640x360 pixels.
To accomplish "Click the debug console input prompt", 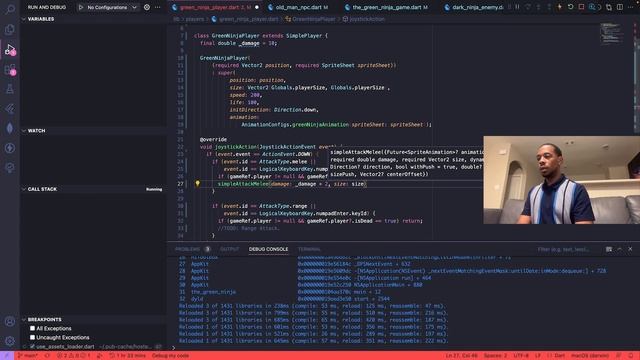I will coord(404,348).
